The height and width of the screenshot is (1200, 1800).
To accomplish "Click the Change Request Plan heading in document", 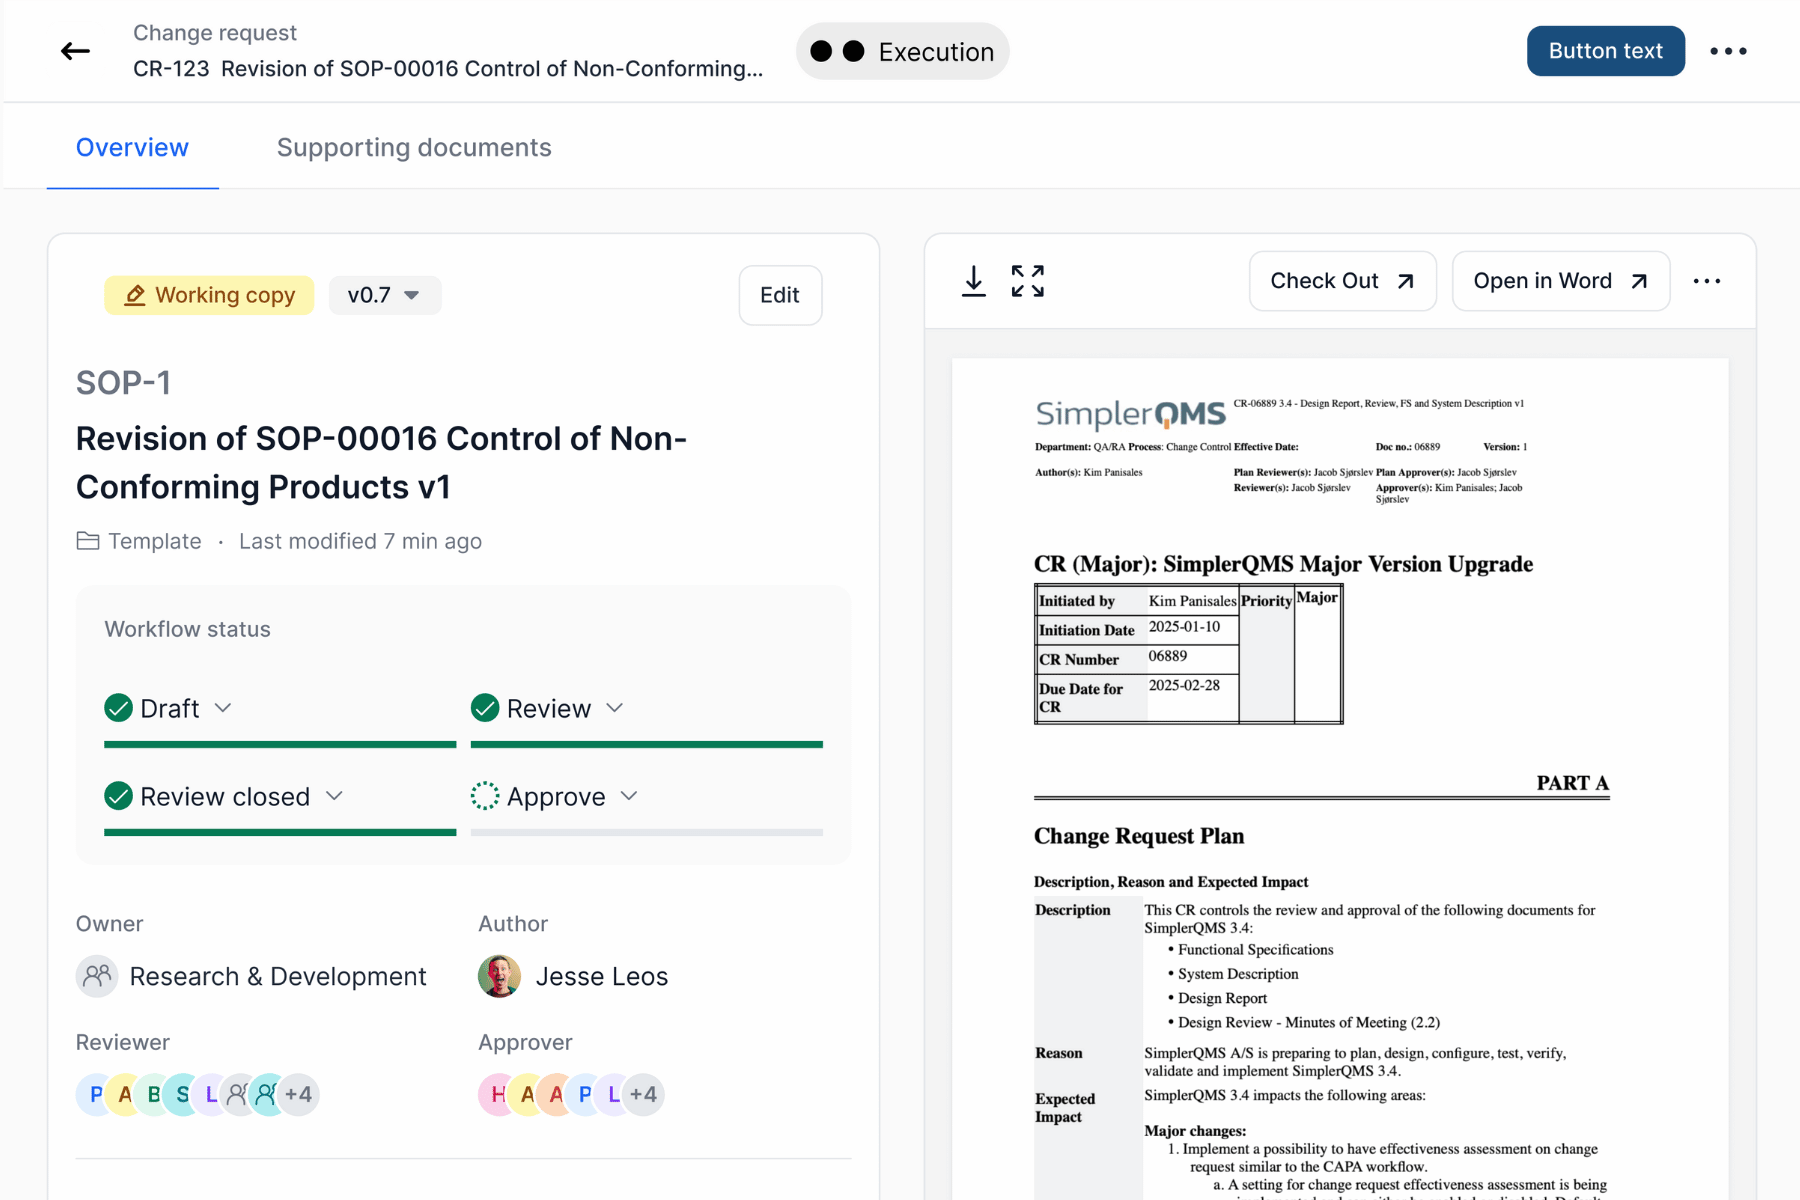I will [x=1139, y=836].
